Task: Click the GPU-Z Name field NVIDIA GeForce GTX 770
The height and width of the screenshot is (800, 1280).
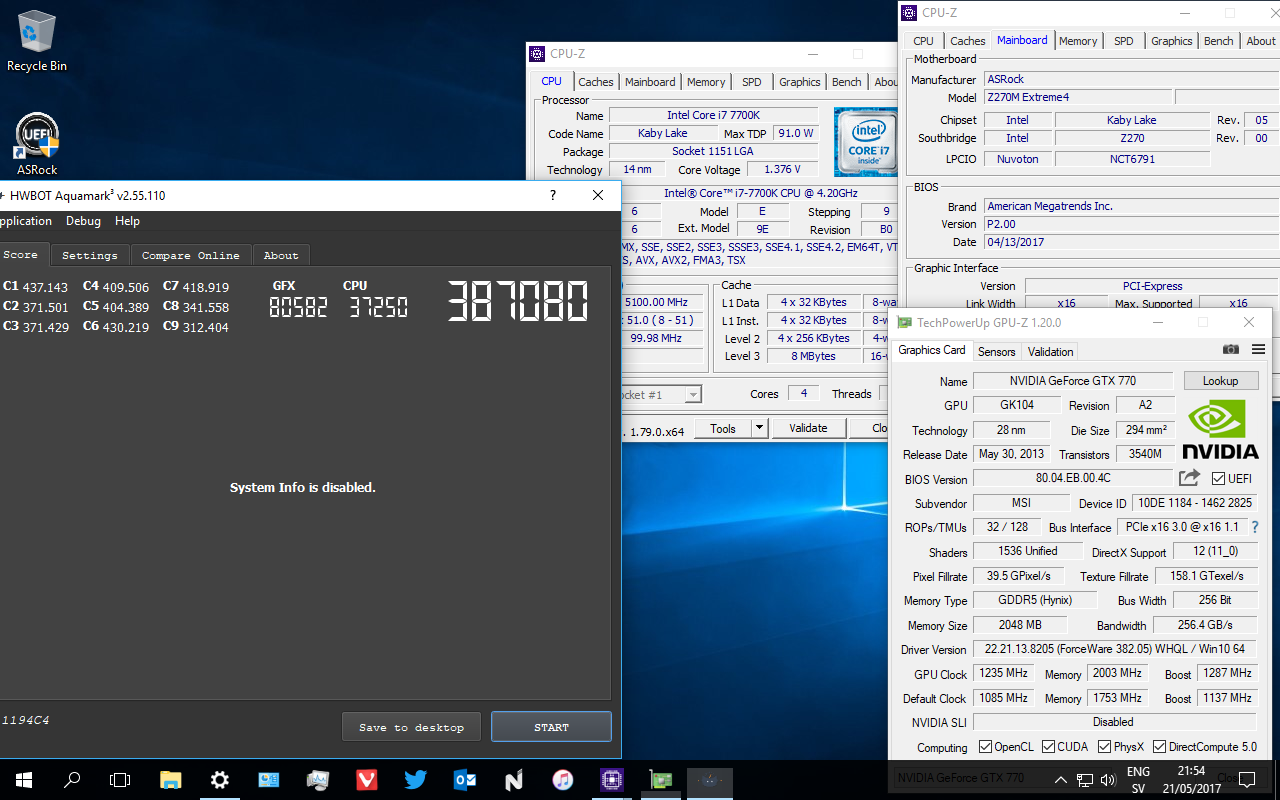Action: point(1074,381)
